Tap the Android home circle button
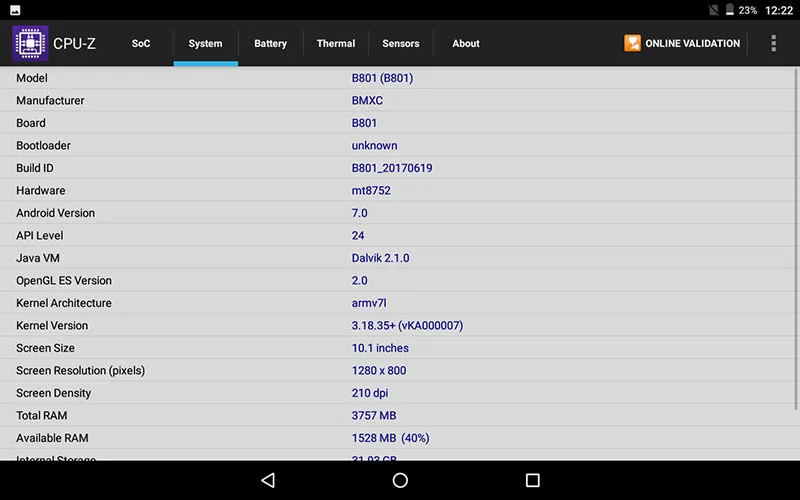 click(400, 480)
